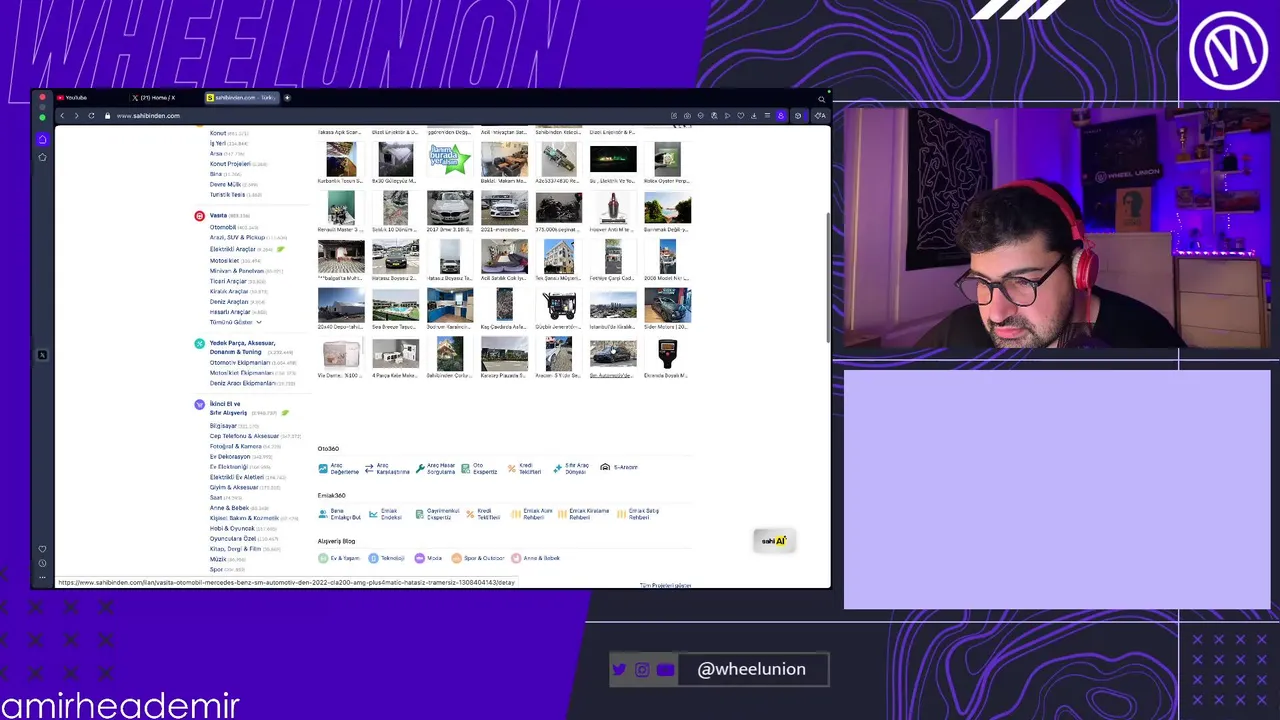Viewport: 1280px width, 720px height.
Task: Open Emlak Endeksi in Emlak360
Action: tap(385, 514)
